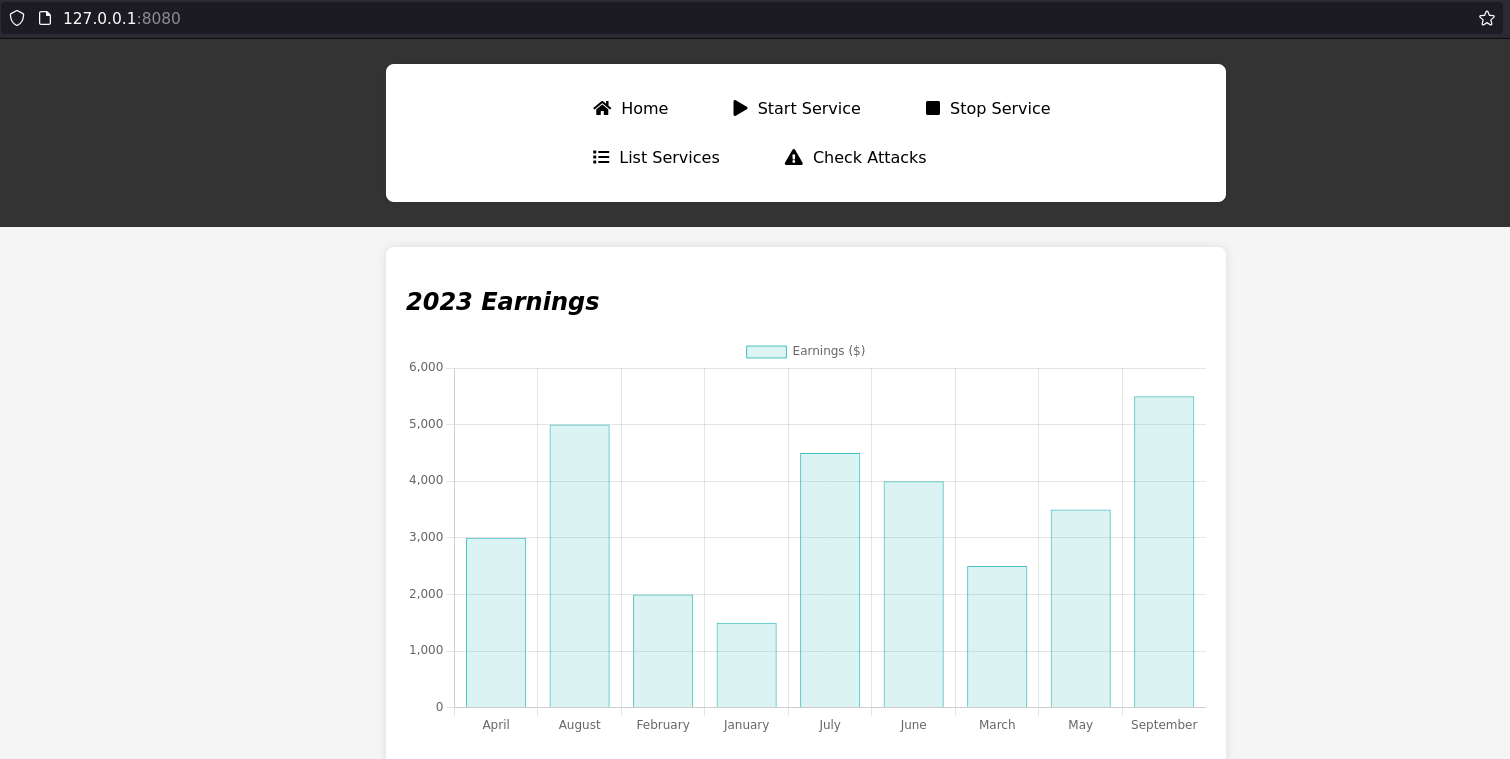The width and height of the screenshot is (1510, 759).
Task: Select the August bar in the chart
Action: pos(579,566)
